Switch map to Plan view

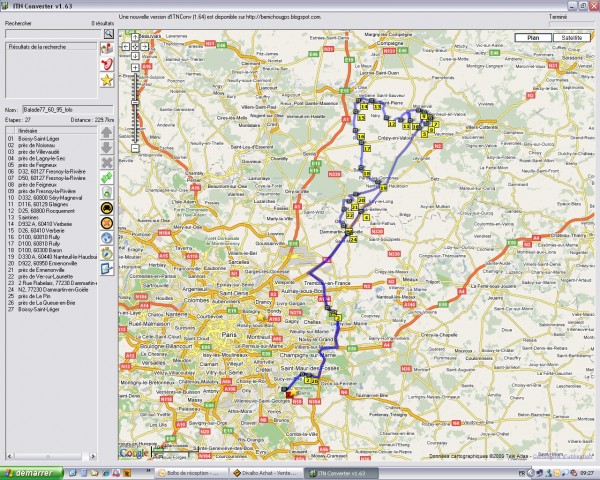tap(532, 37)
